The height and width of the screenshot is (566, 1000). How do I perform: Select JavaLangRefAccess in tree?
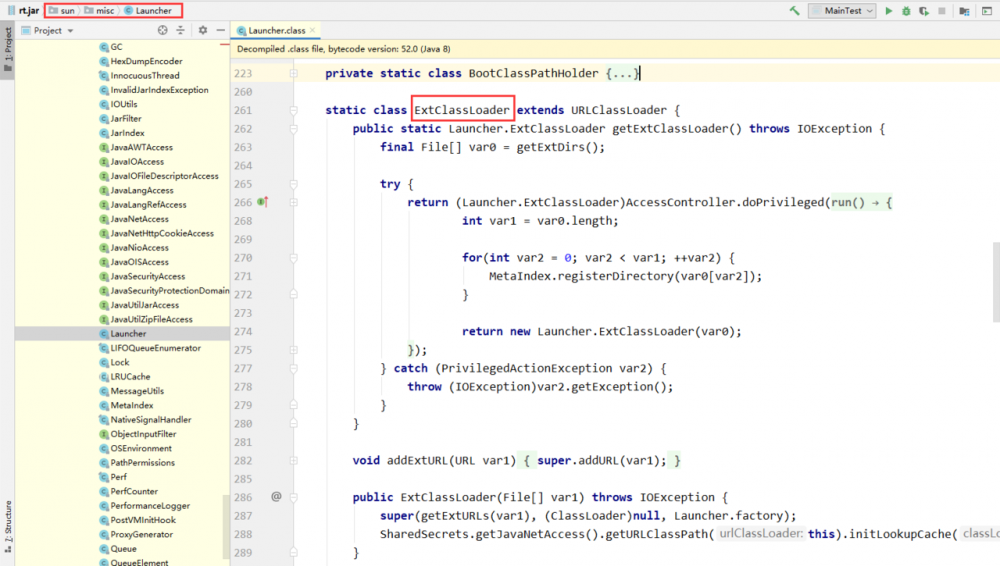click(143, 205)
